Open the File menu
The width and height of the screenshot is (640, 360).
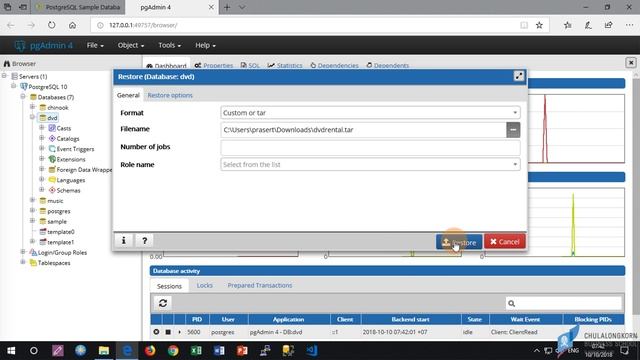point(95,45)
